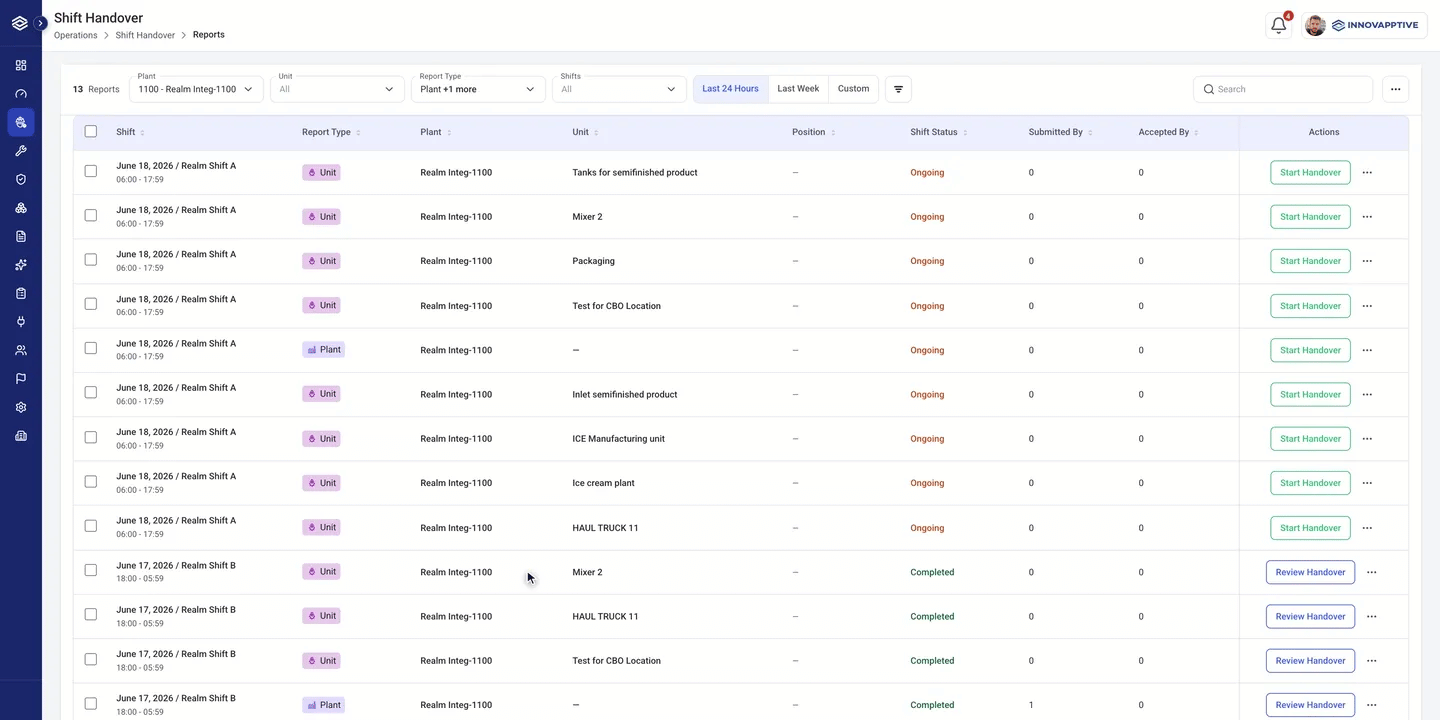Start Handover for HAUL TRUCK 11 Ongoing
This screenshot has height=720, width=1440.
click(x=1310, y=528)
